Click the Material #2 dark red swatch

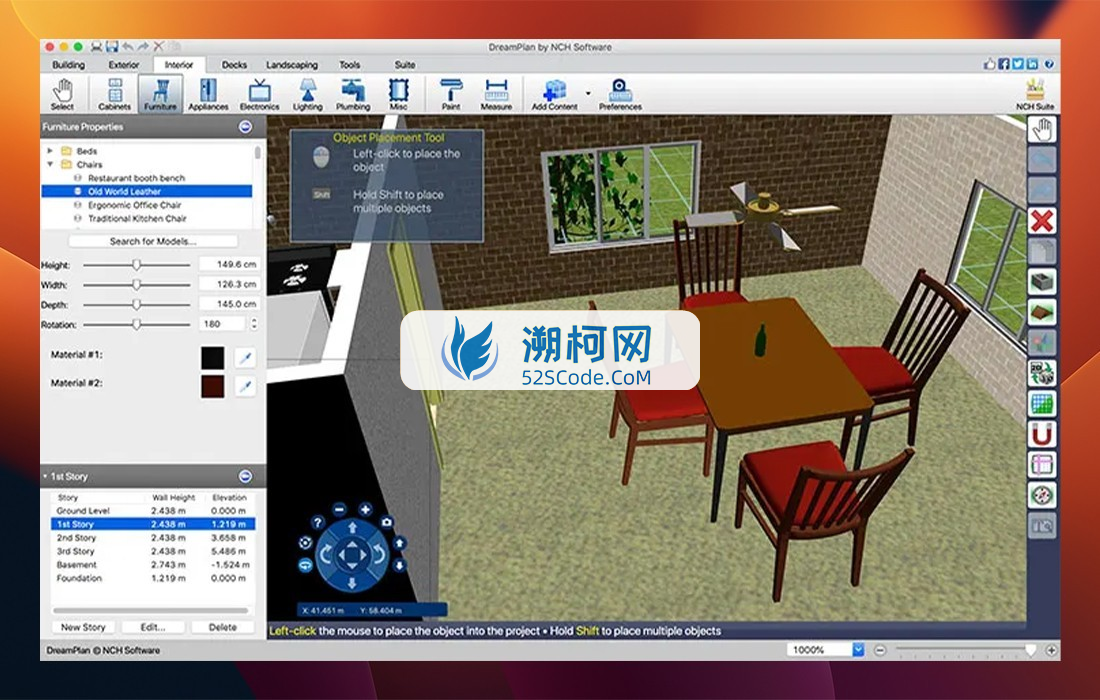point(213,386)
